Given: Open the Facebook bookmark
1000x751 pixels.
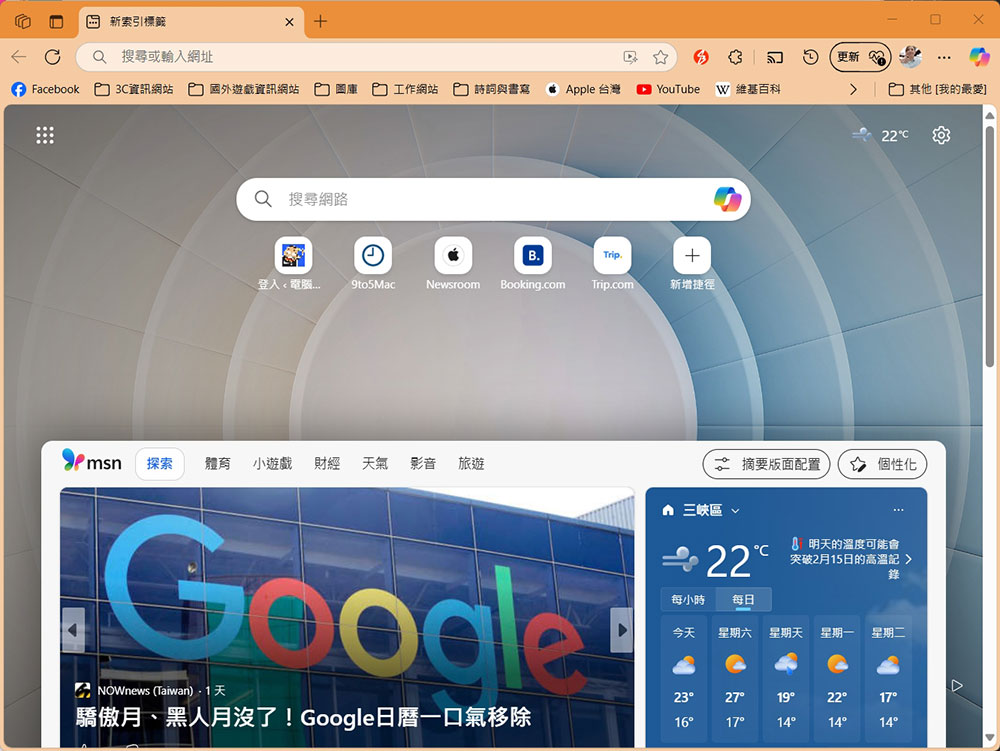Looking at the screenshot, I should pyautogui.click(x=45, y=89).
